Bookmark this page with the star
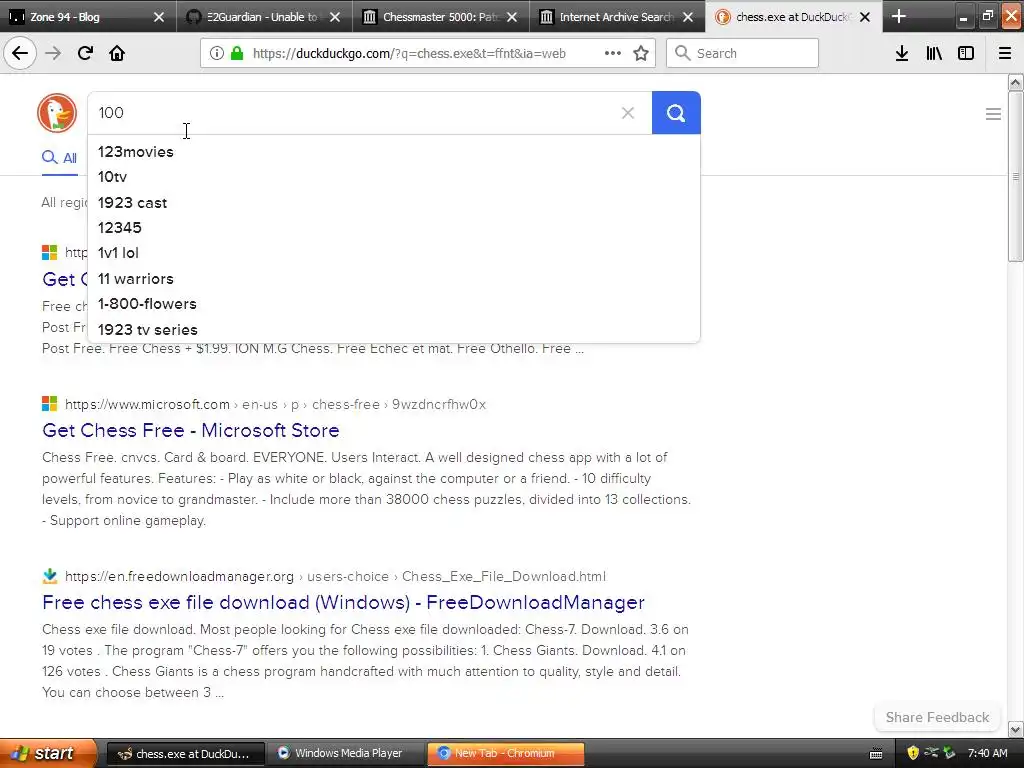The width and height of the screenshot is (1024, 768). coord(641,53)
